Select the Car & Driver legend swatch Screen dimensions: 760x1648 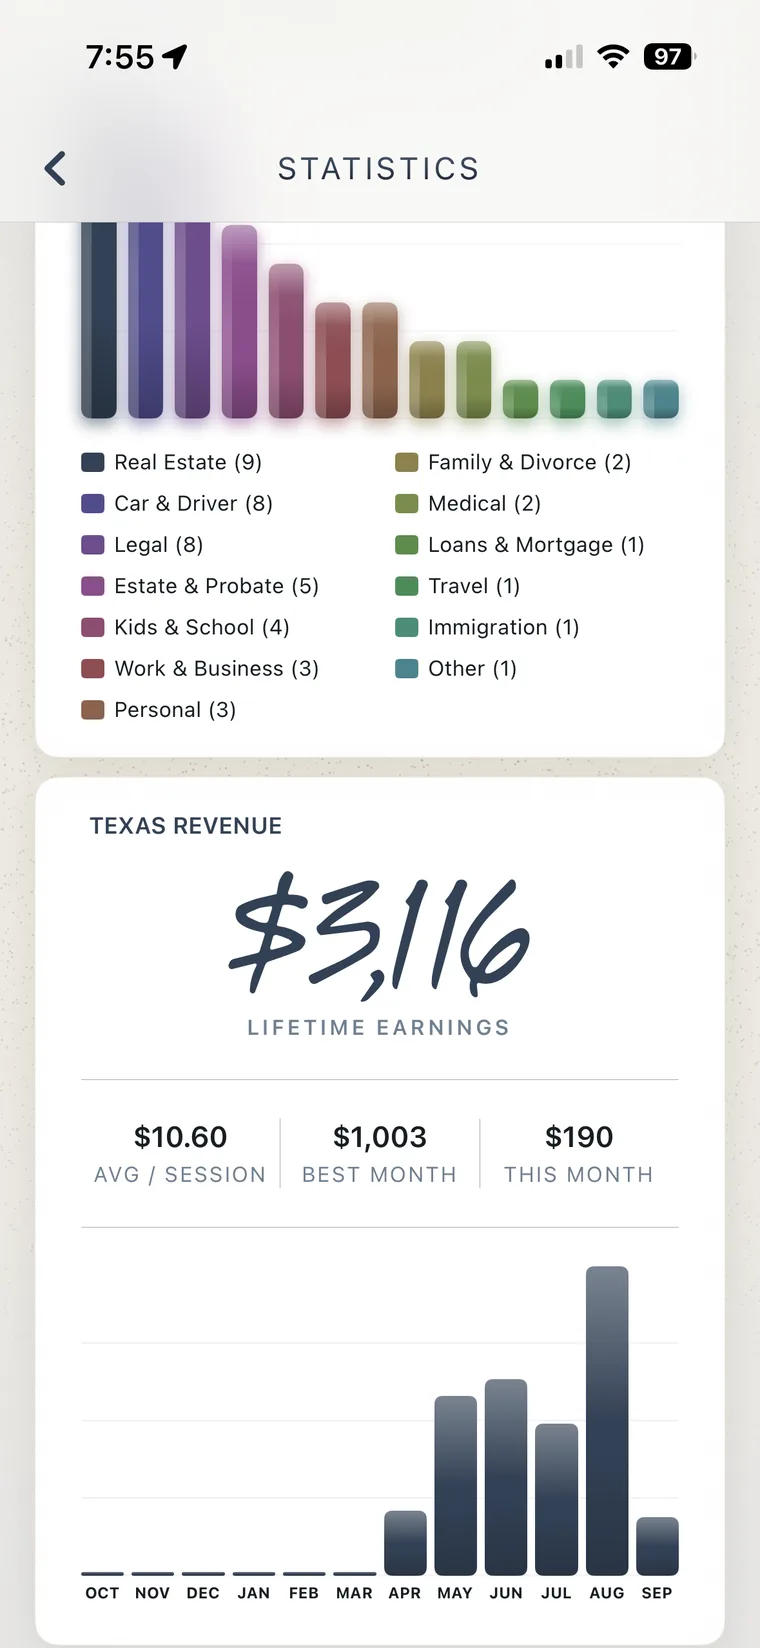93,503
